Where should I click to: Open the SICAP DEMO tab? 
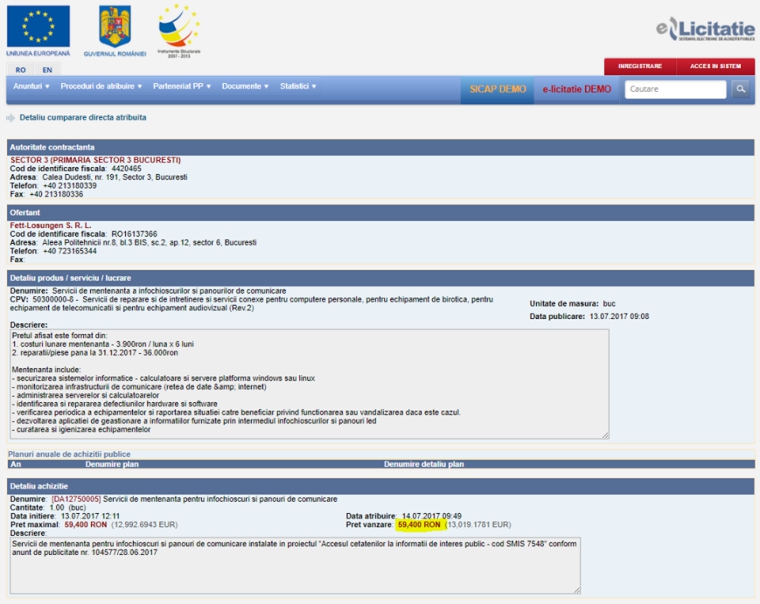pyautogui.click(x=498, y=89)
